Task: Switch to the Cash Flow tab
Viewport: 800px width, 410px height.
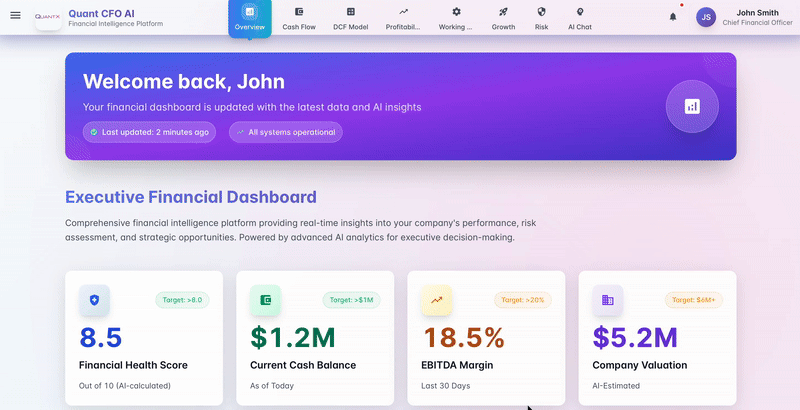Action: pos(299,18)
